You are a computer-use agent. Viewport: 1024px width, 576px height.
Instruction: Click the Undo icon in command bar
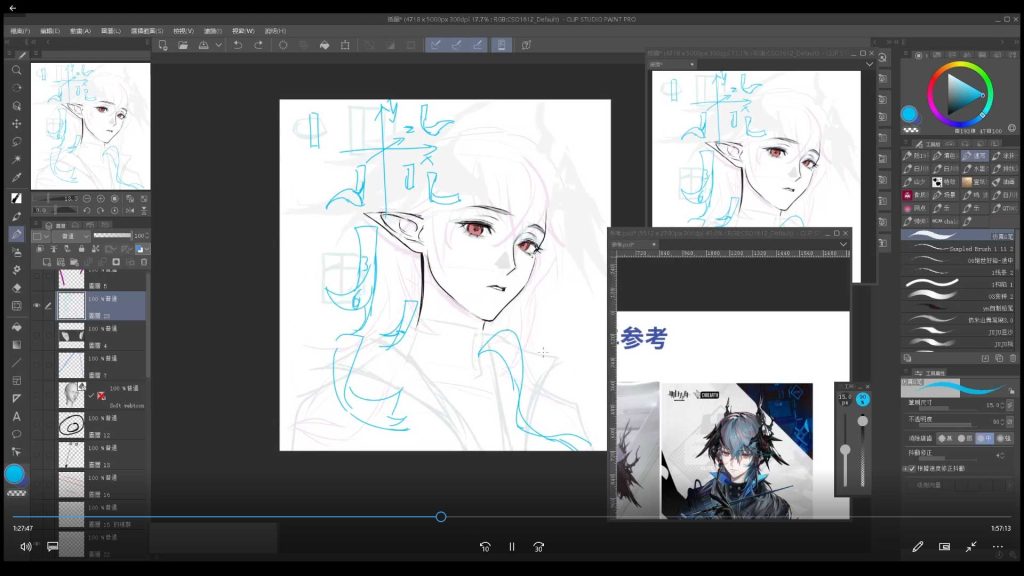(238, 45)
